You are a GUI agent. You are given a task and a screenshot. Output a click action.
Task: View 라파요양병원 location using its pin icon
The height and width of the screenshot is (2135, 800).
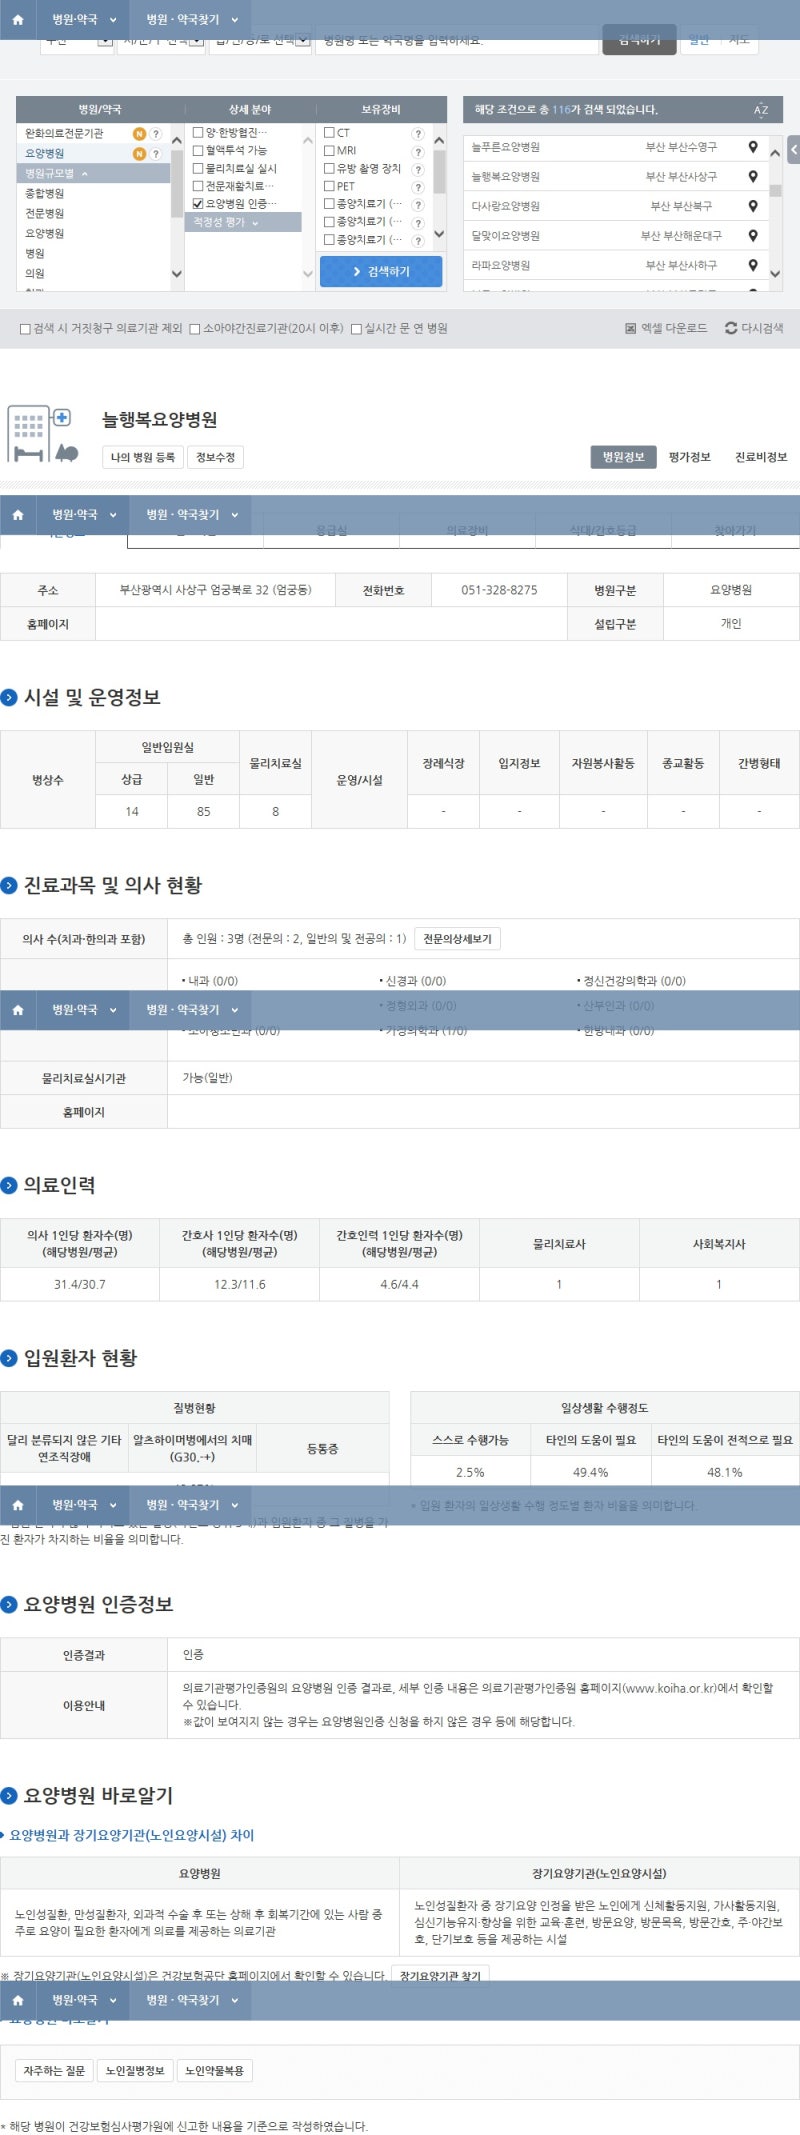coord(753,265)
